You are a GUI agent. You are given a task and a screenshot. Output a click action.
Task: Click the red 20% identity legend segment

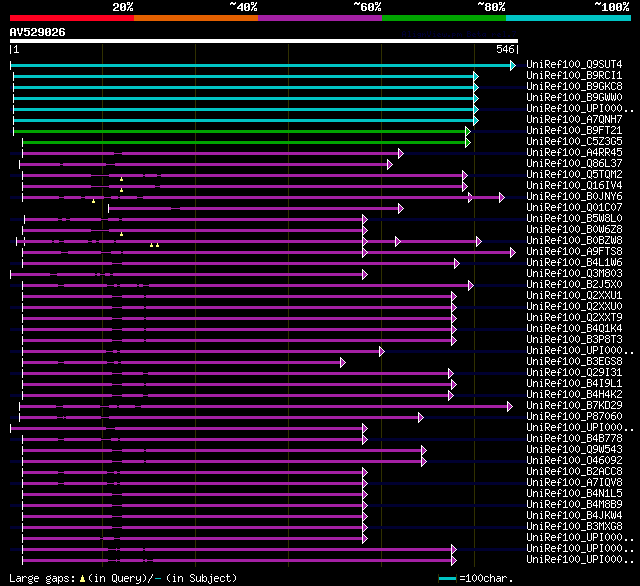(72, 18)
